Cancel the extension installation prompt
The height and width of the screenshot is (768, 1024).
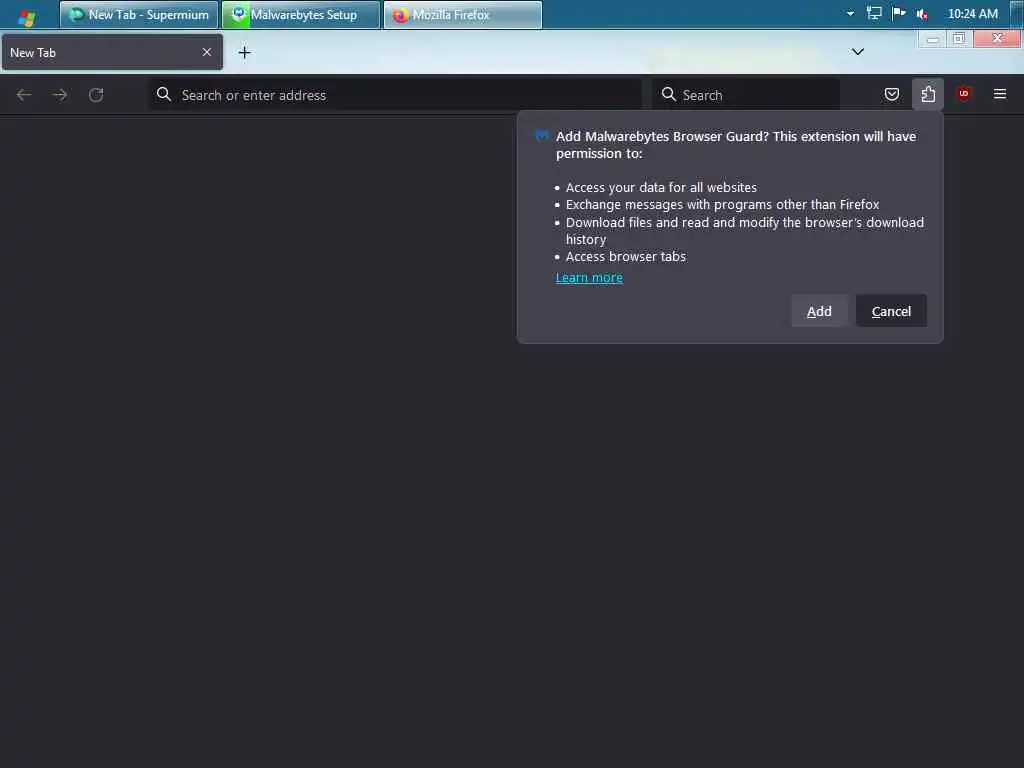click(x=891, y=311)
